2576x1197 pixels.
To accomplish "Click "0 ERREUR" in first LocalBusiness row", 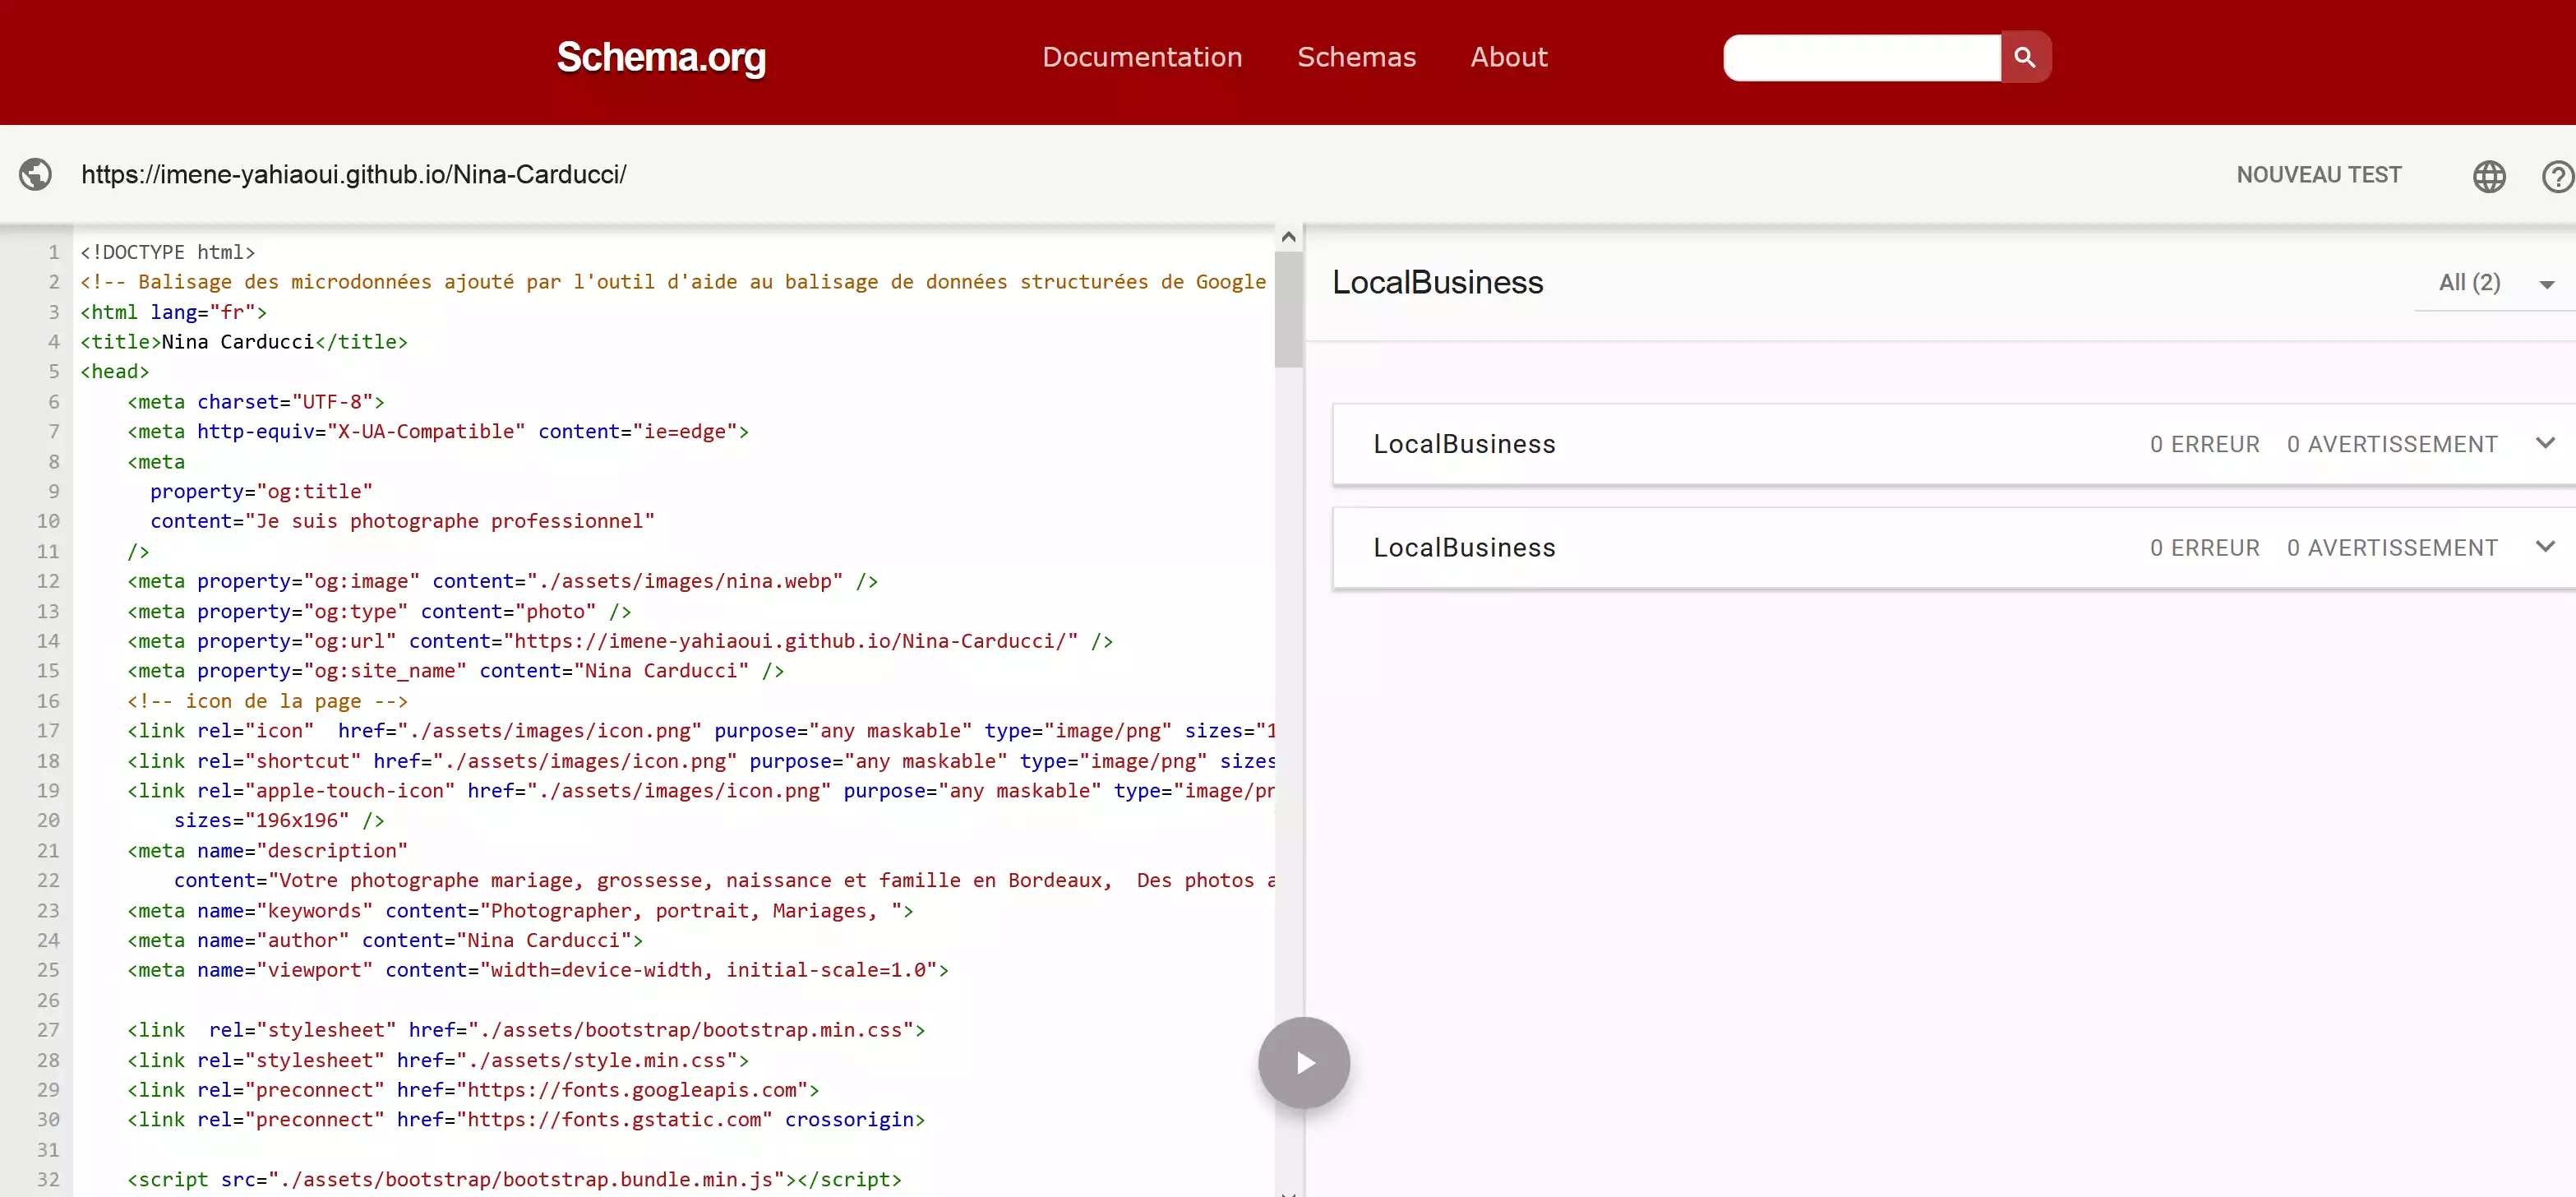I will coord(2204,444).
